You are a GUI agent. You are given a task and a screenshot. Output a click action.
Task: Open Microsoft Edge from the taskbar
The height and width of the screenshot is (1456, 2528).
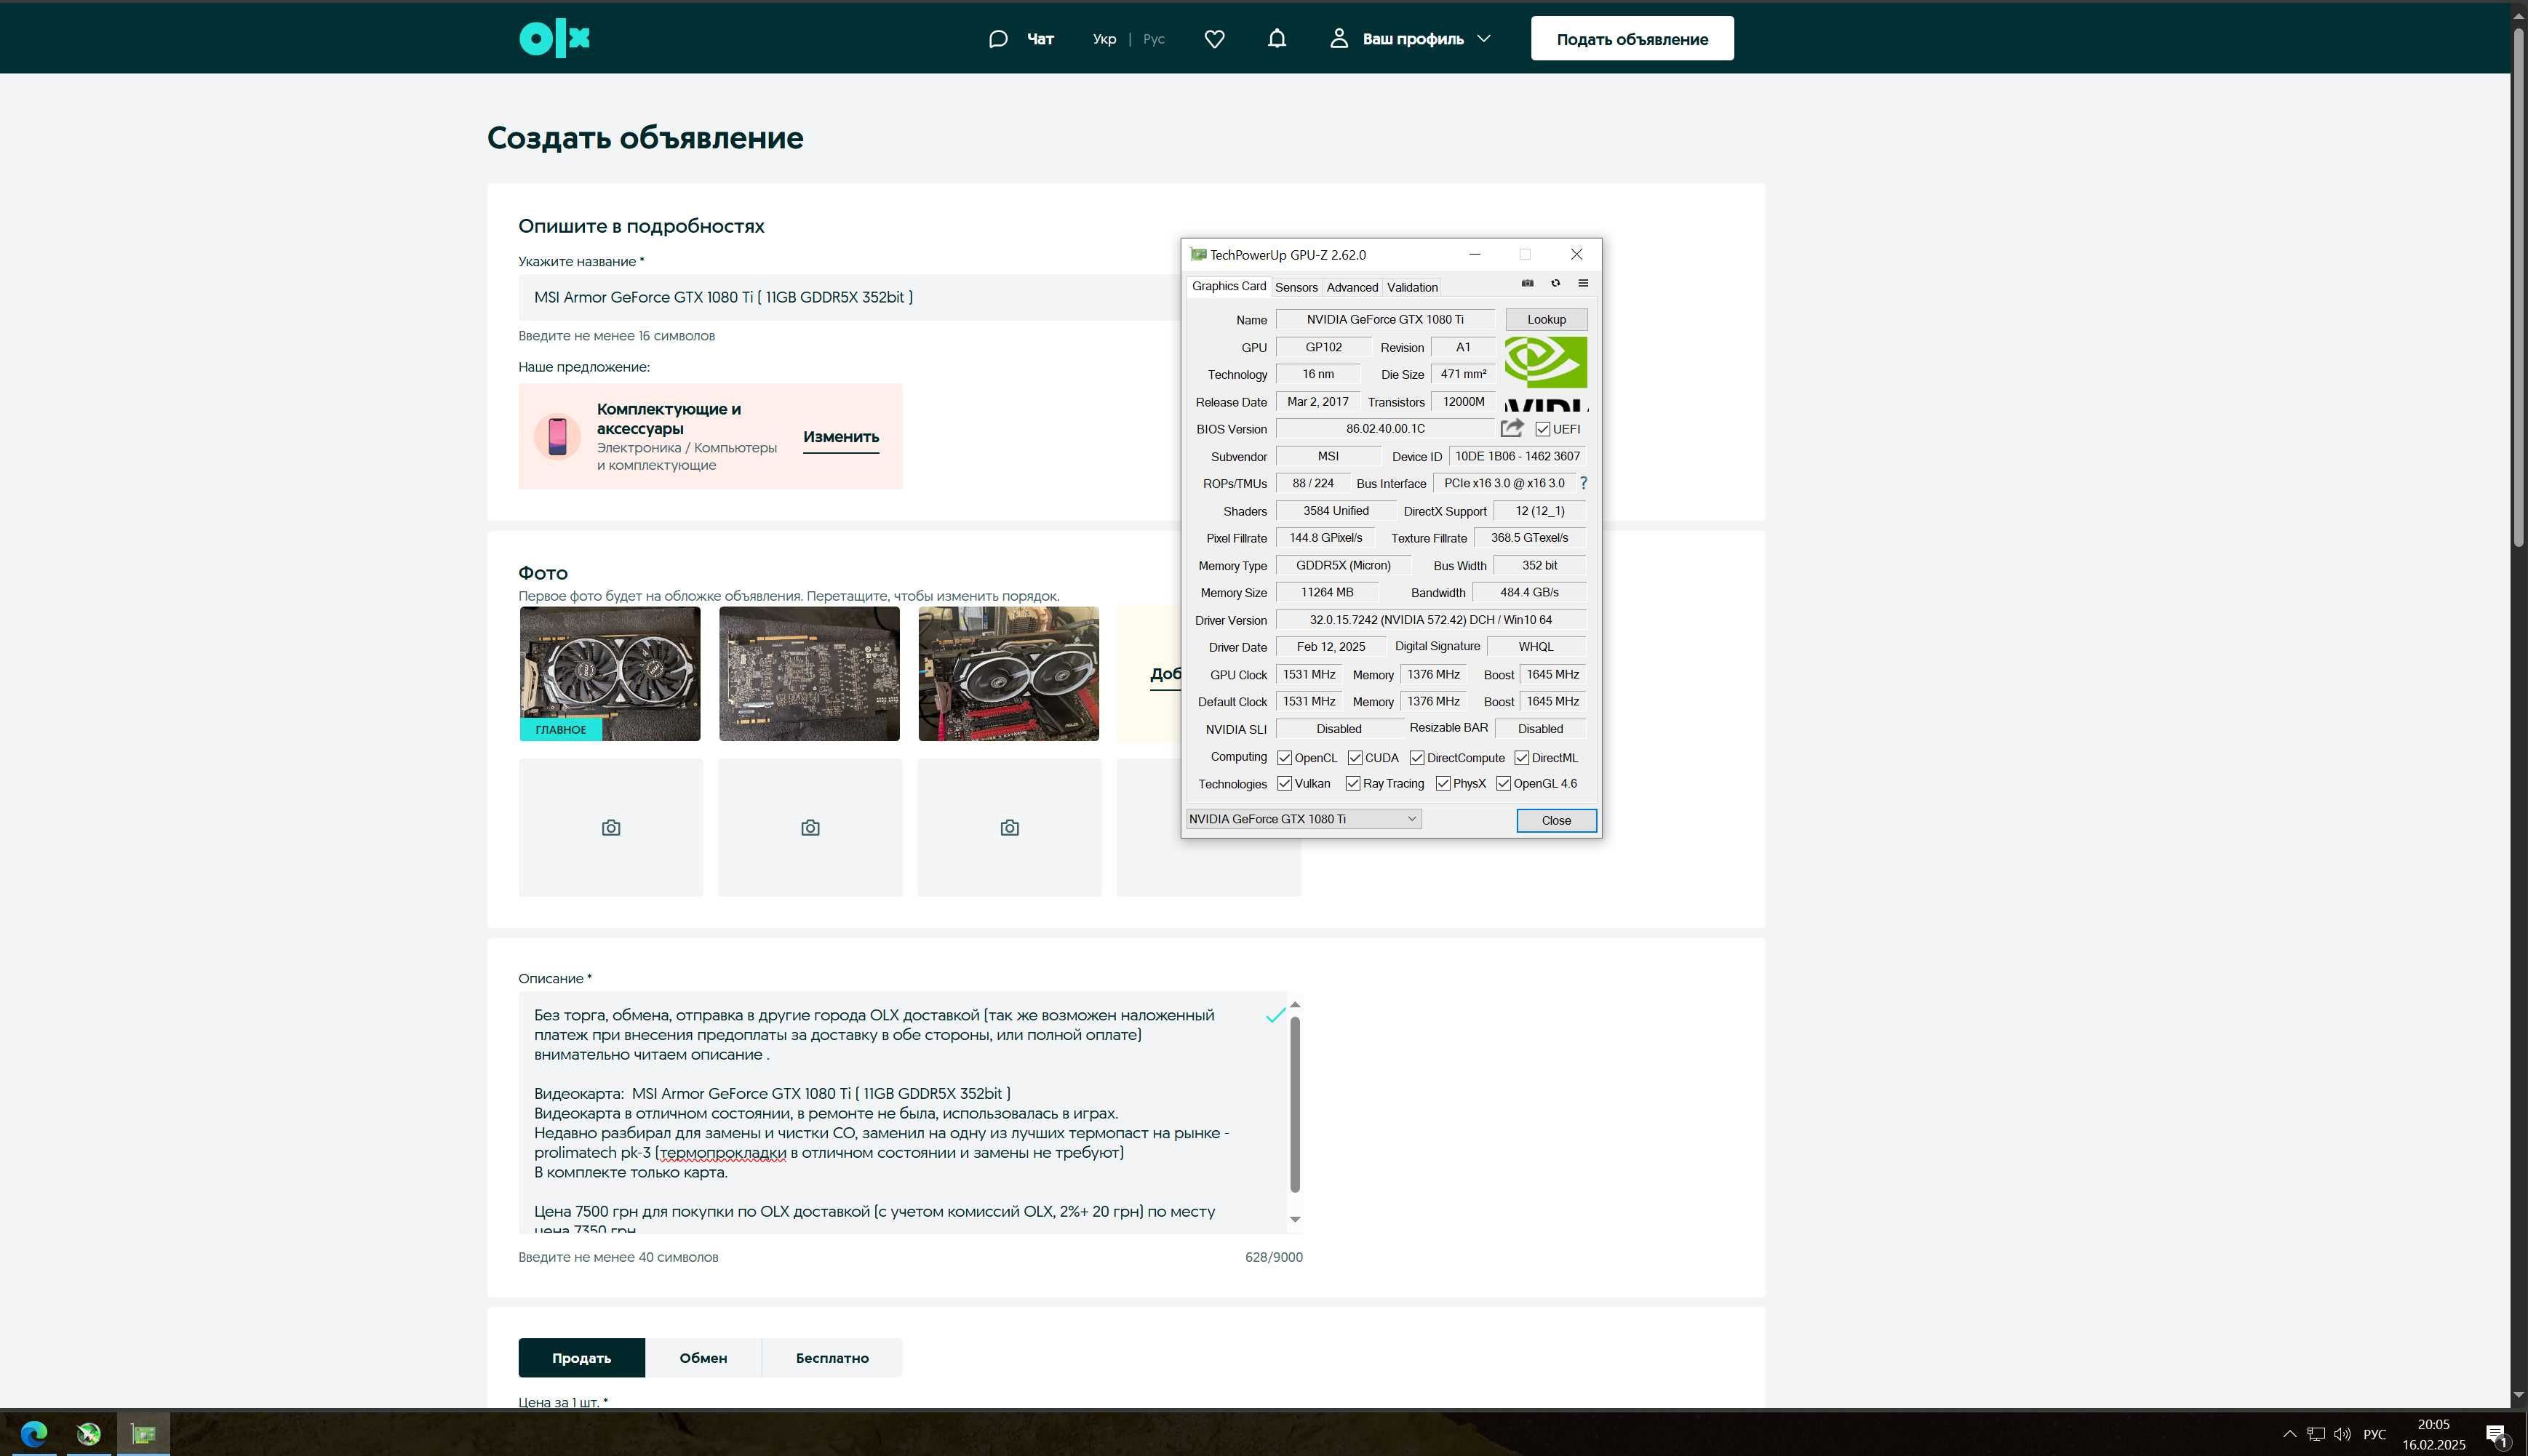tap(34, 1434)
